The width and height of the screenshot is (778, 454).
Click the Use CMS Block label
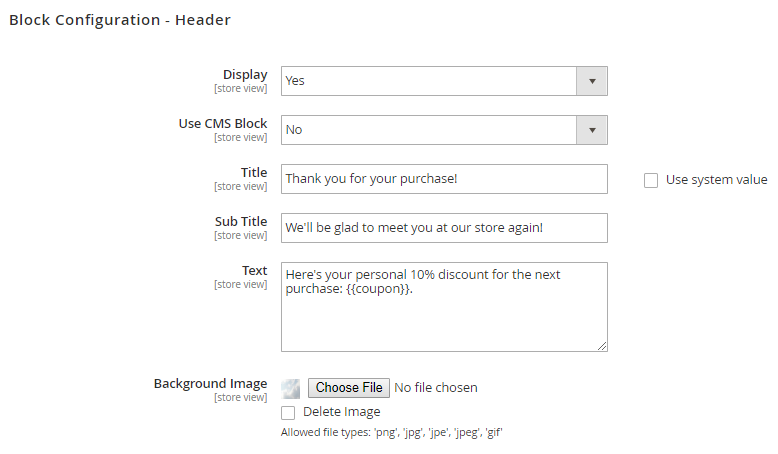222,124
